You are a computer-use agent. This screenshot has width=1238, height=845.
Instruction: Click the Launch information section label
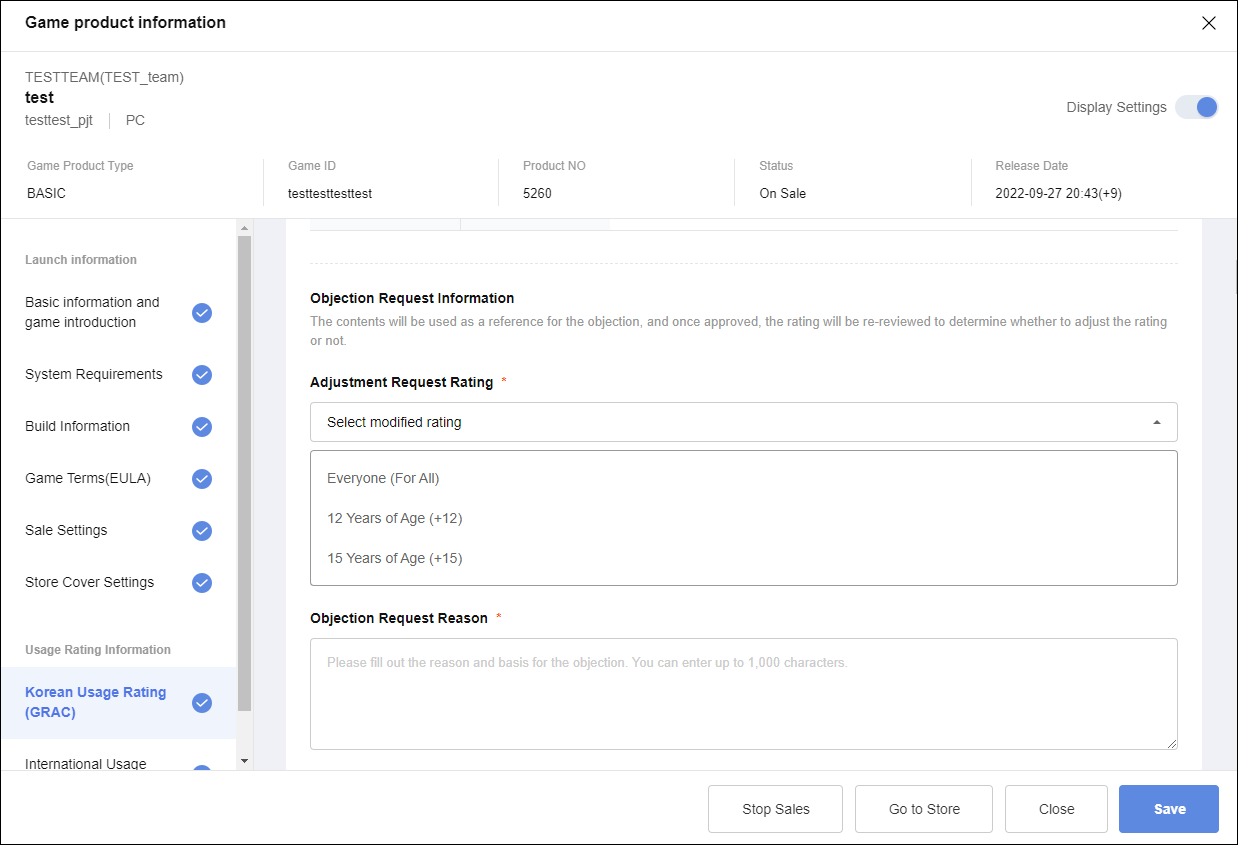click(81, 259)
